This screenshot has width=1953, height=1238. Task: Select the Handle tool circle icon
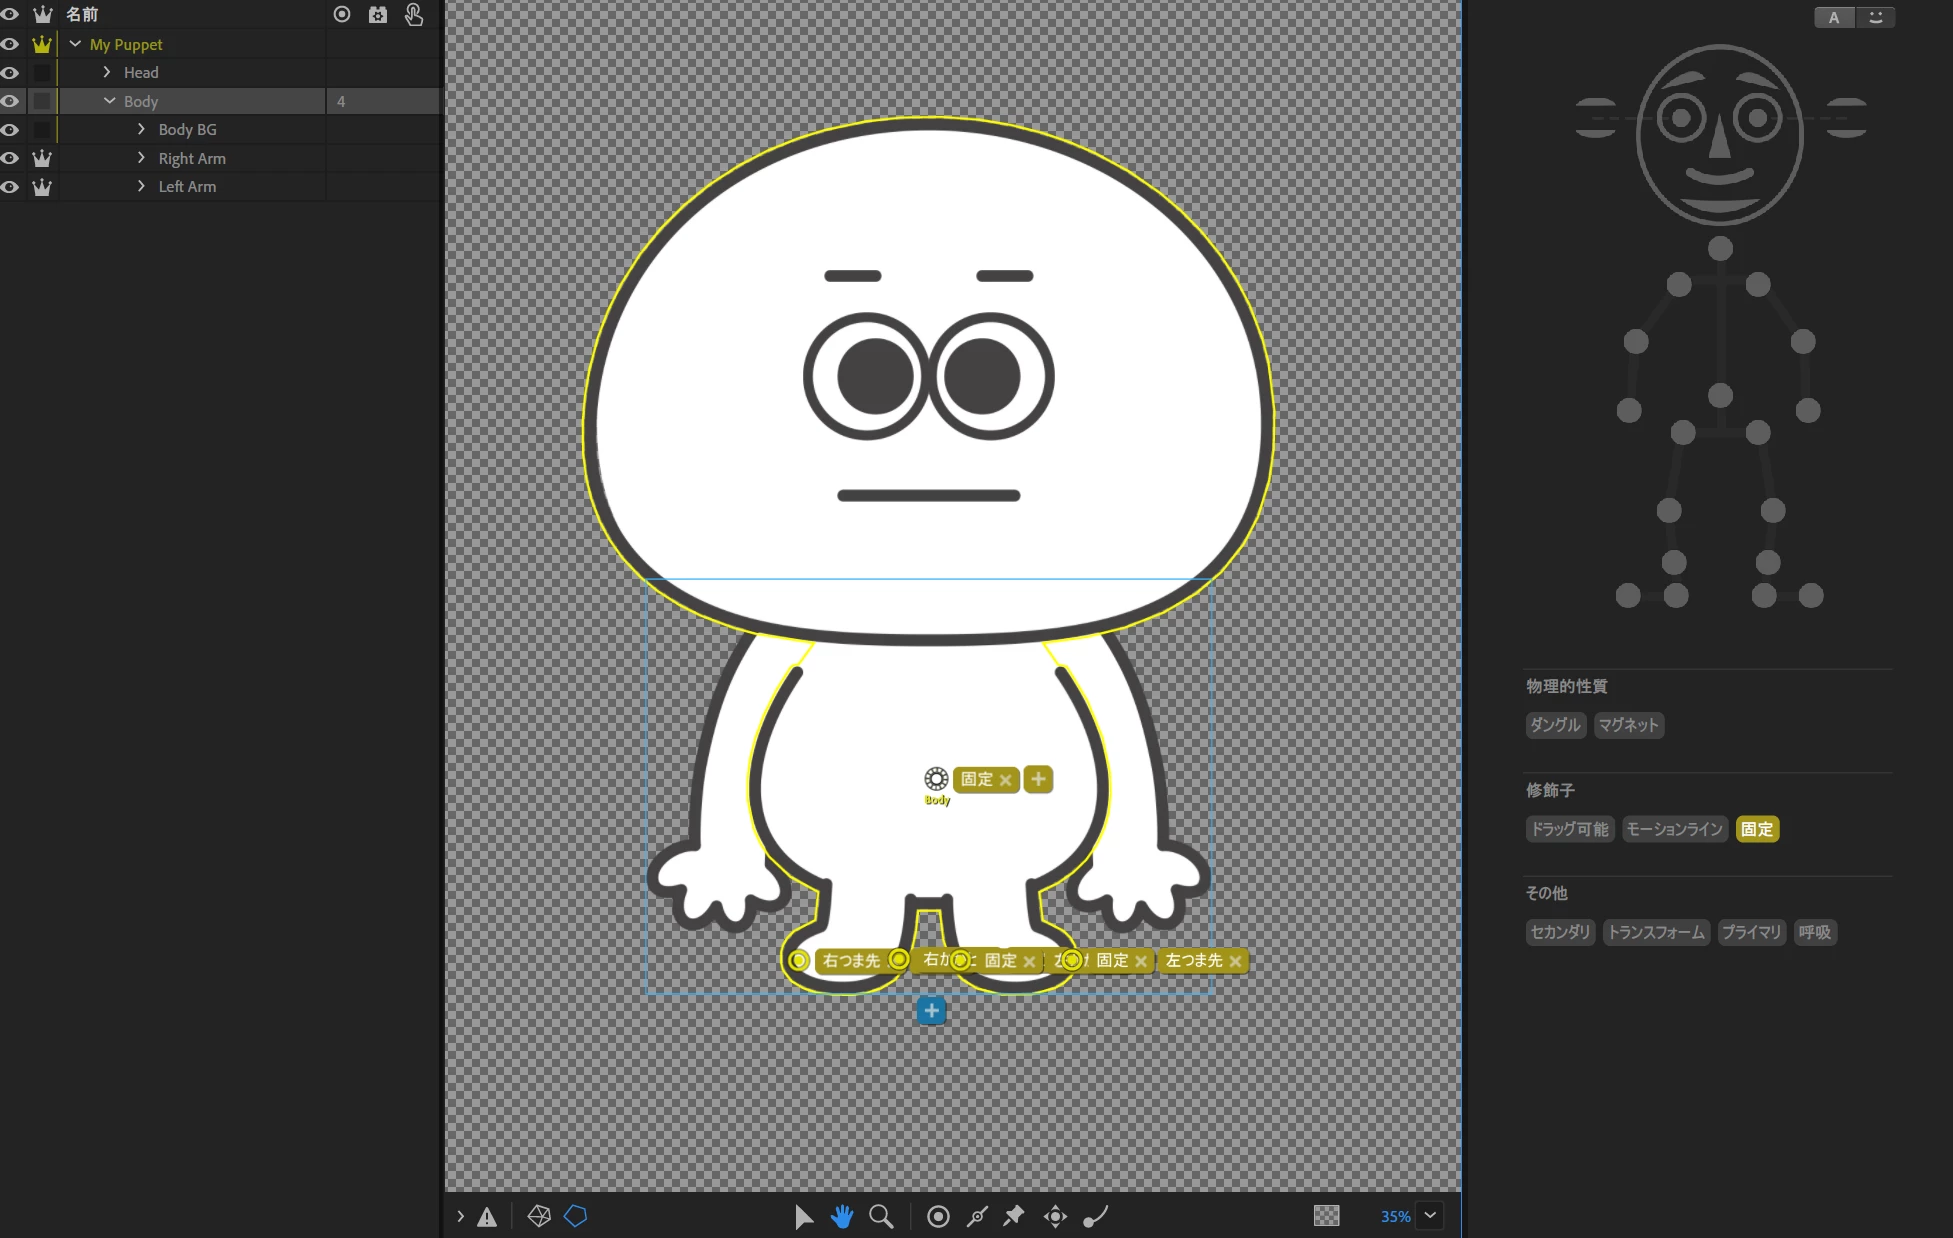tap(938, 1216)
